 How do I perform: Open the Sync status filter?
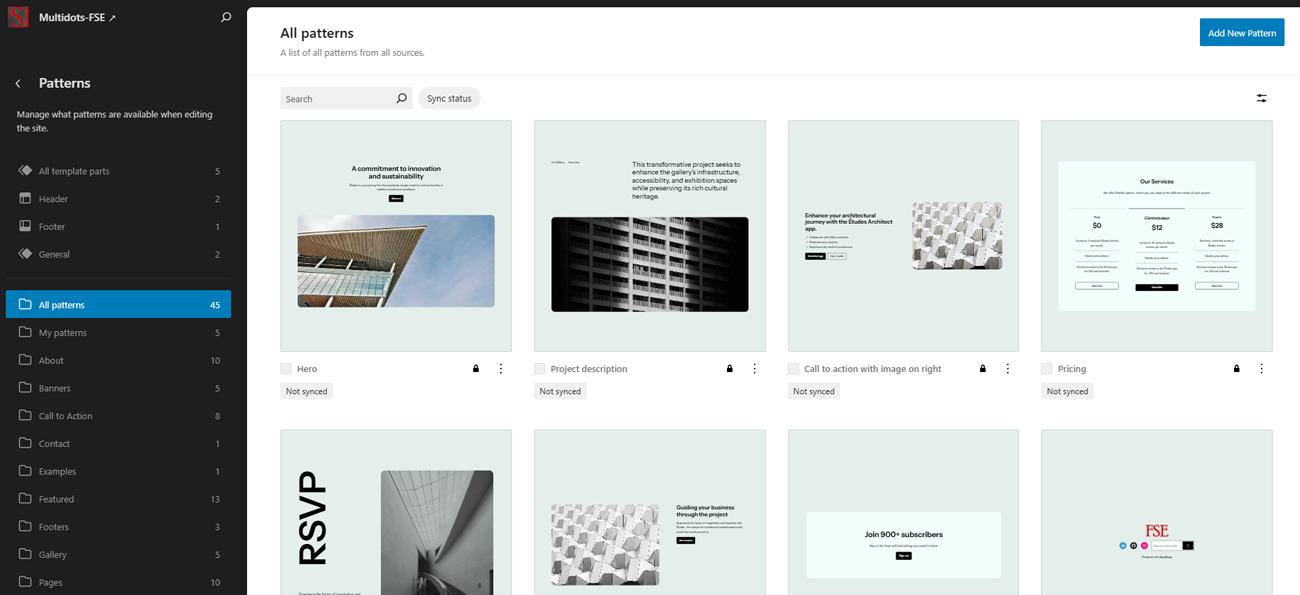pos(448,98)
